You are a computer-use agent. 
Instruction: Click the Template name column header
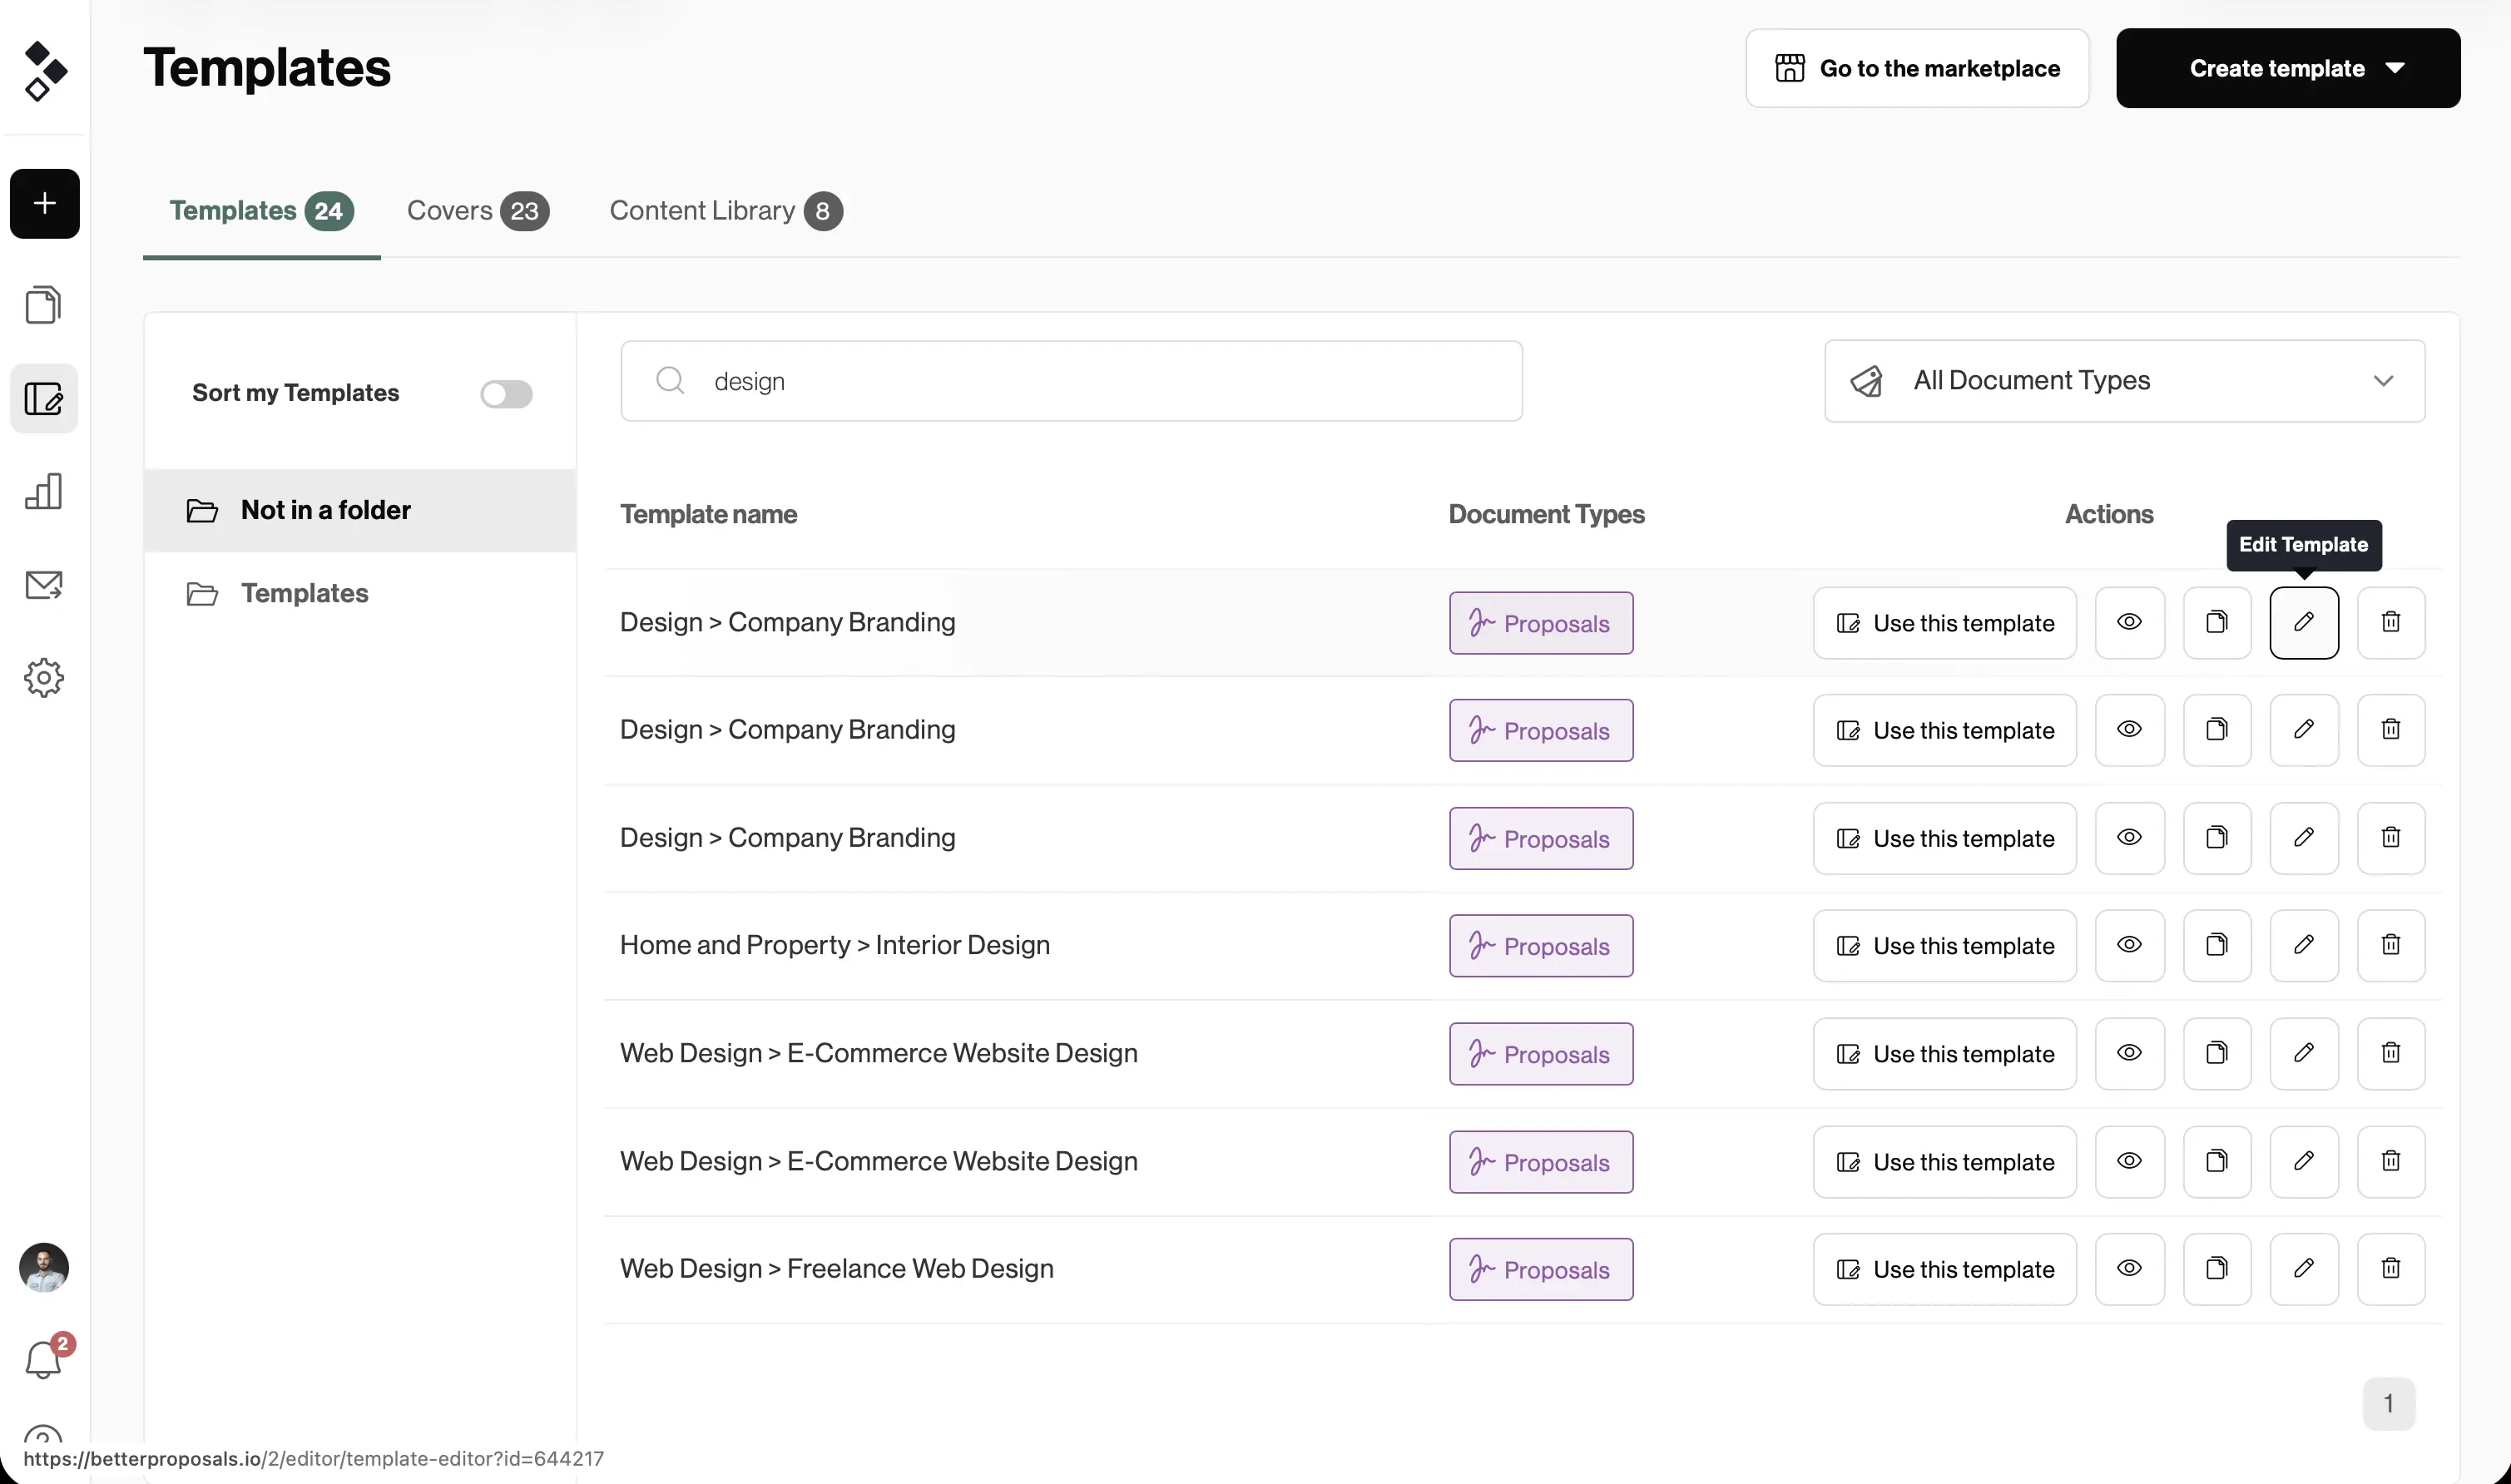coord(709,514)
